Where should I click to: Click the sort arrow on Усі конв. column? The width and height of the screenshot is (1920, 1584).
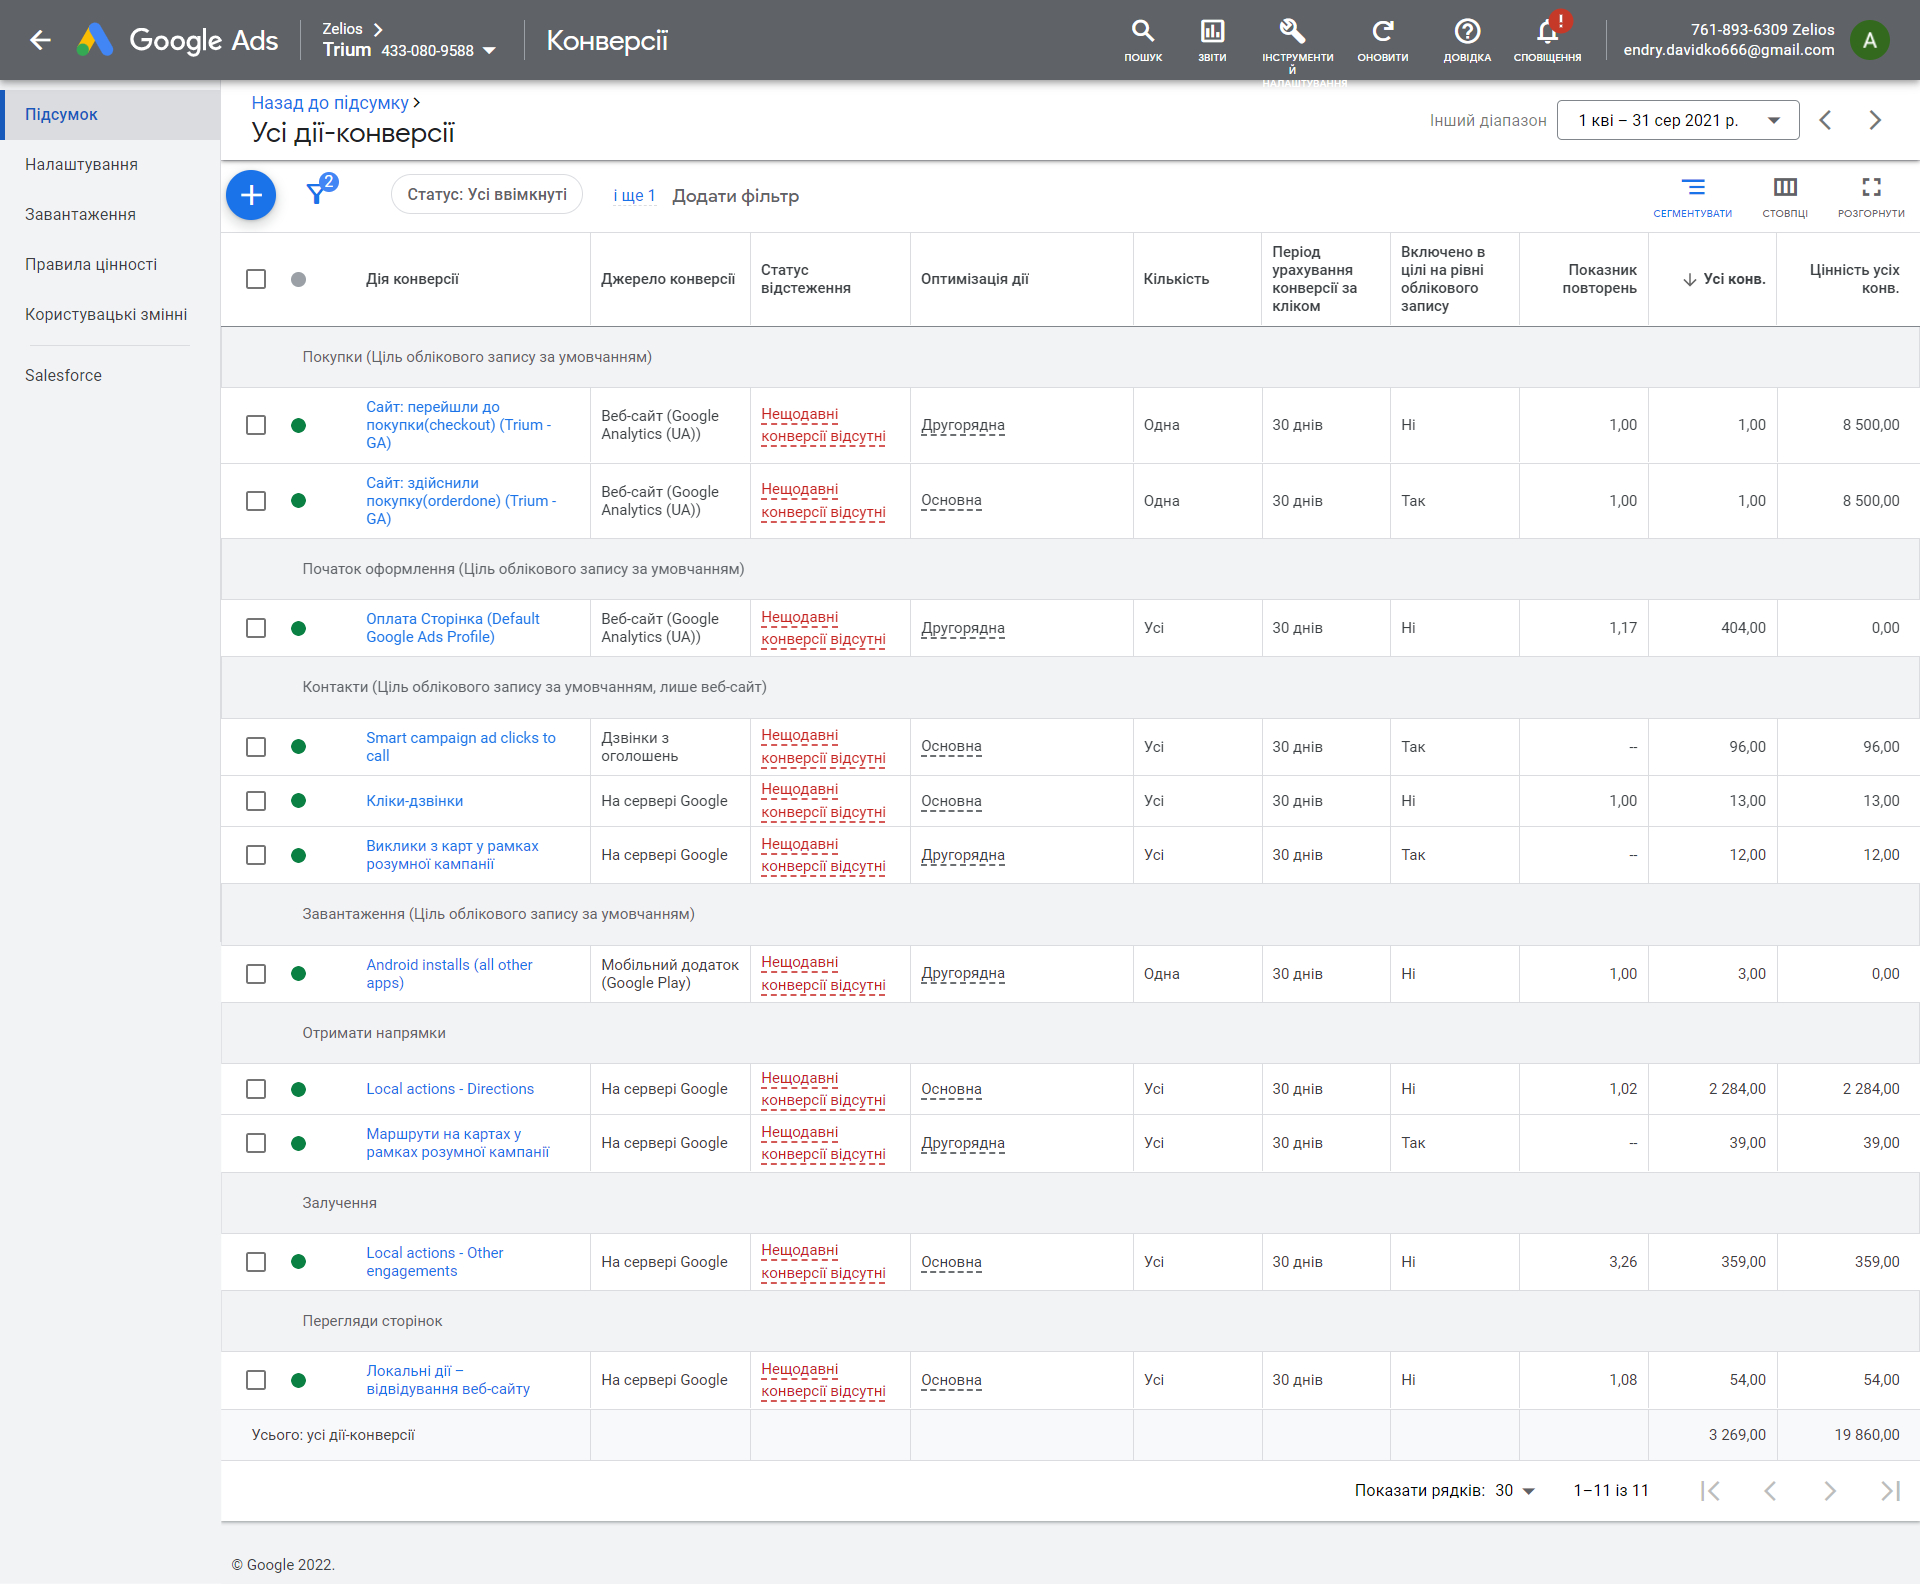(1689, 279)
